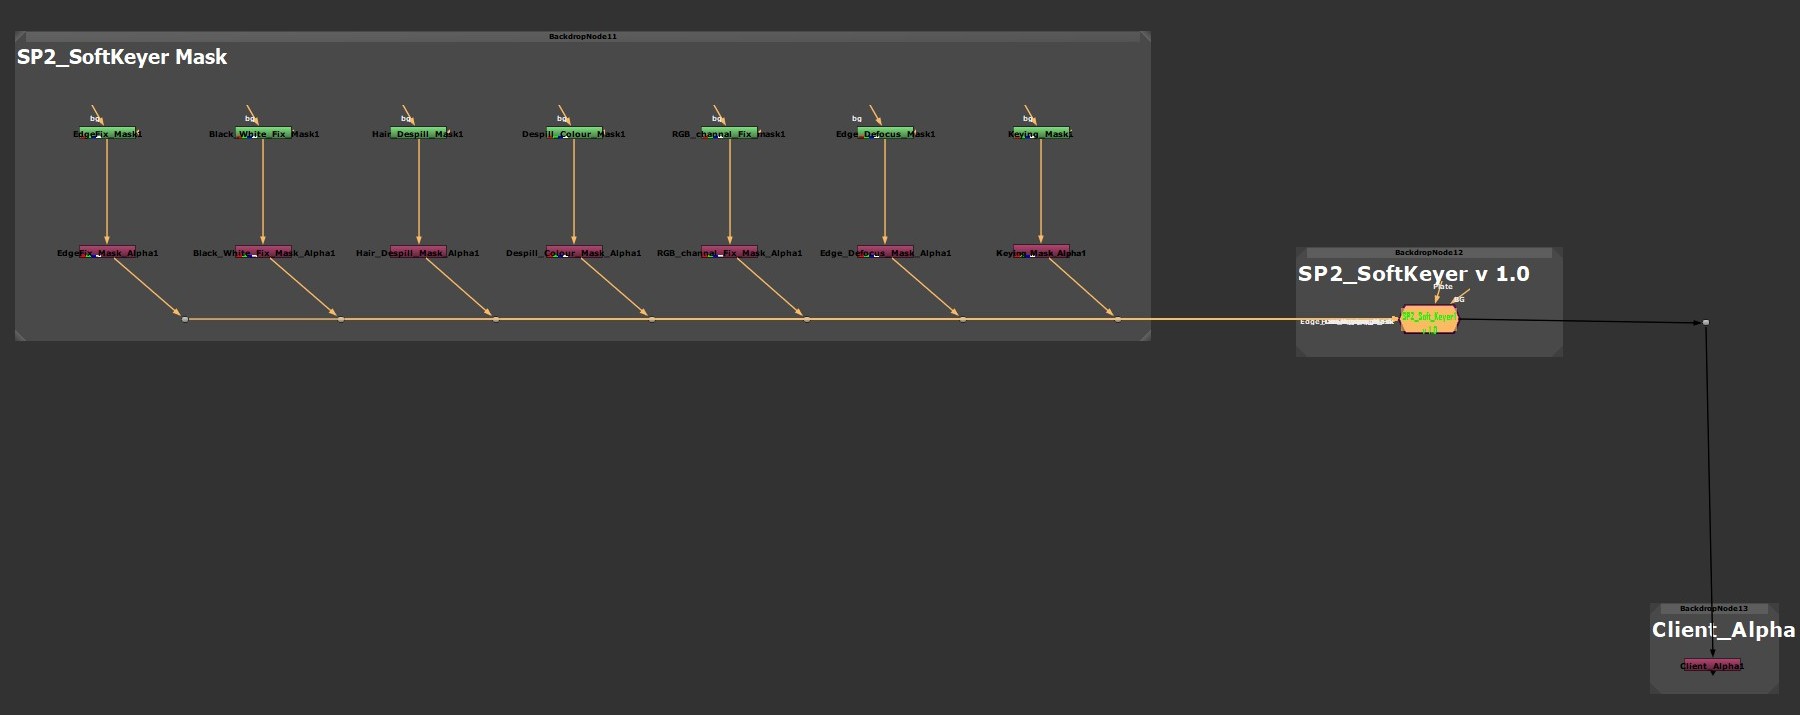This screenshot has height=715, width=1800.
Task: Pick the Despill_Colour_Mask_Alpha1 node
Action: [x=574, y=252]
